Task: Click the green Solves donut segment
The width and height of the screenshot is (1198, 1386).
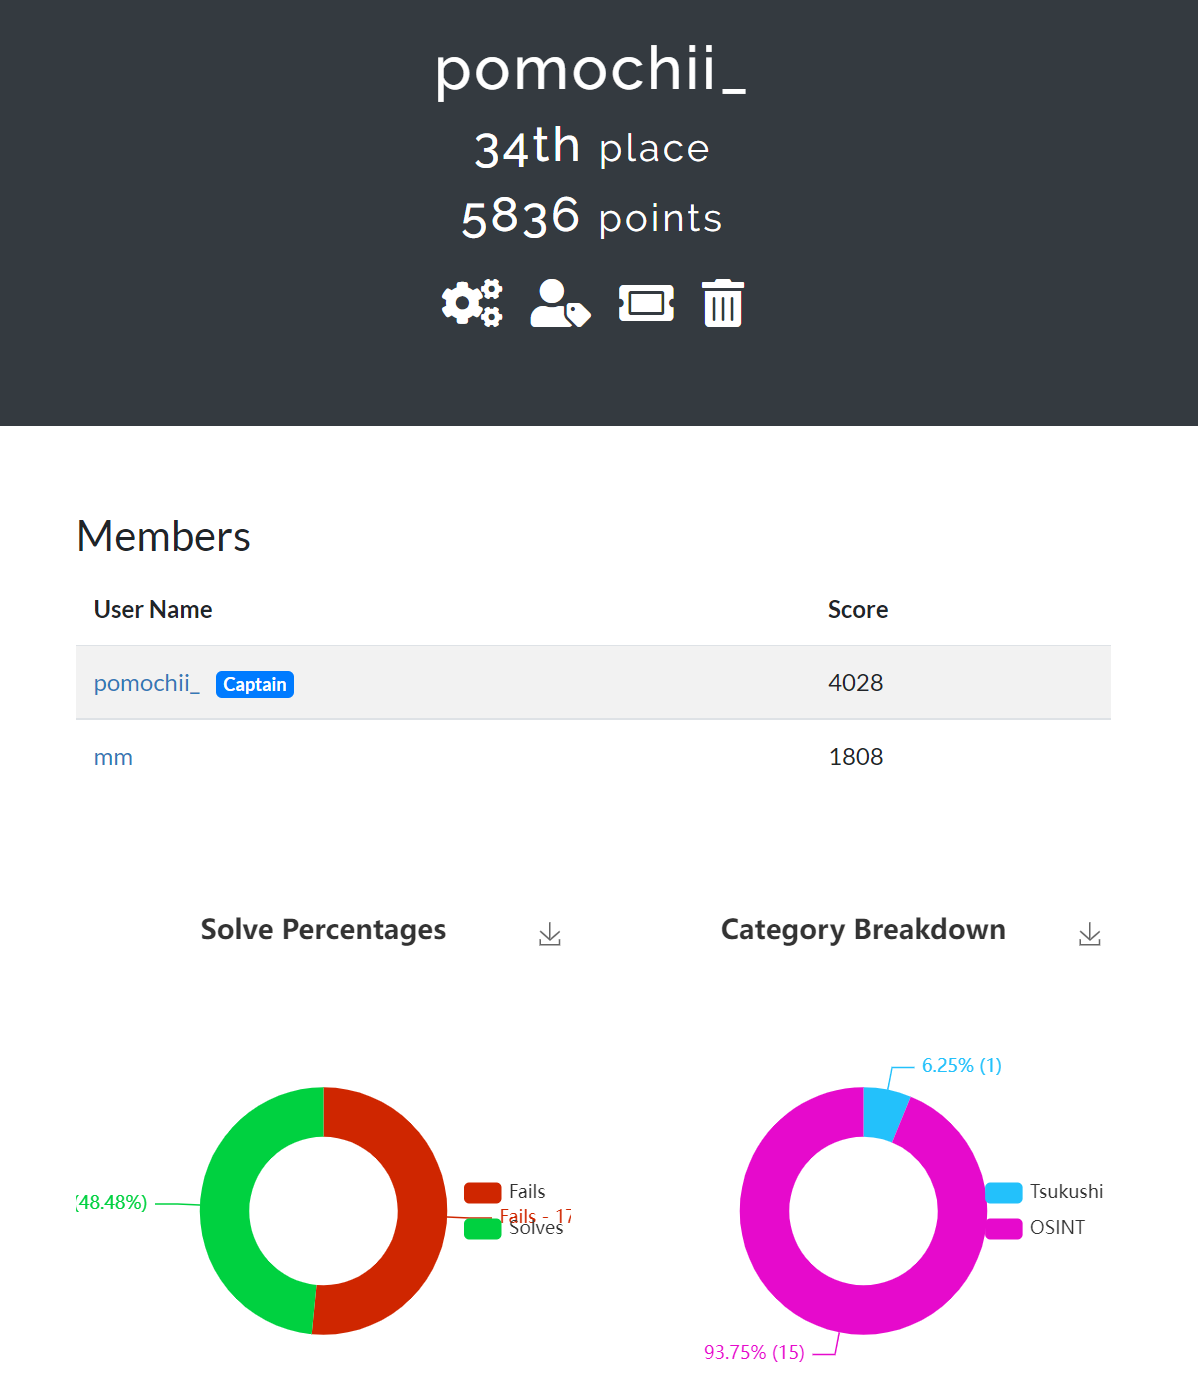Action: [x=225, y=1211]
